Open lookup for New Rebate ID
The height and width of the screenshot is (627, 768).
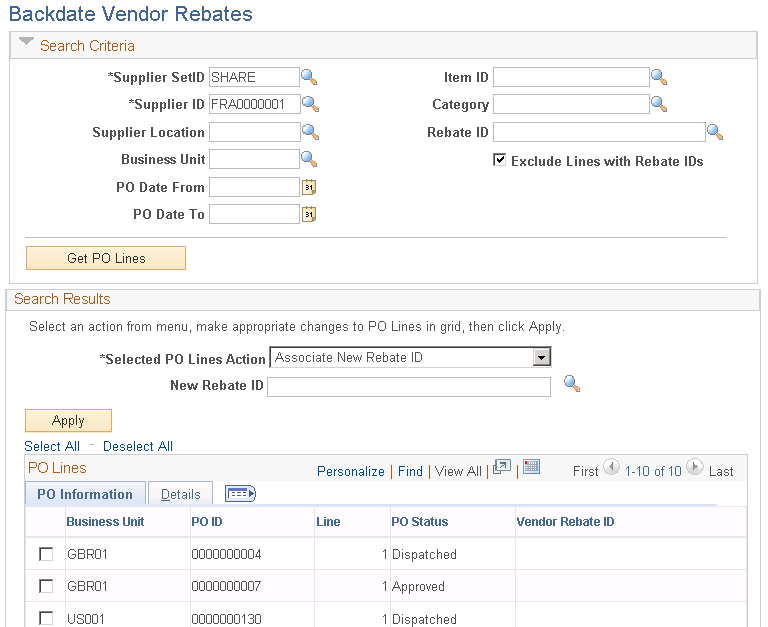click(x=572, y=384)
